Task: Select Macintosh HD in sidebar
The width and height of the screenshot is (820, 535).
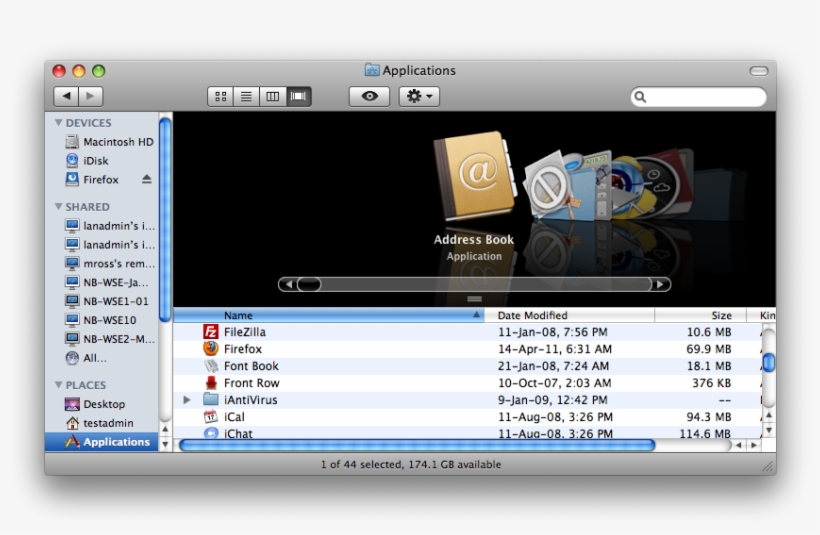Action: click(117, 142)
